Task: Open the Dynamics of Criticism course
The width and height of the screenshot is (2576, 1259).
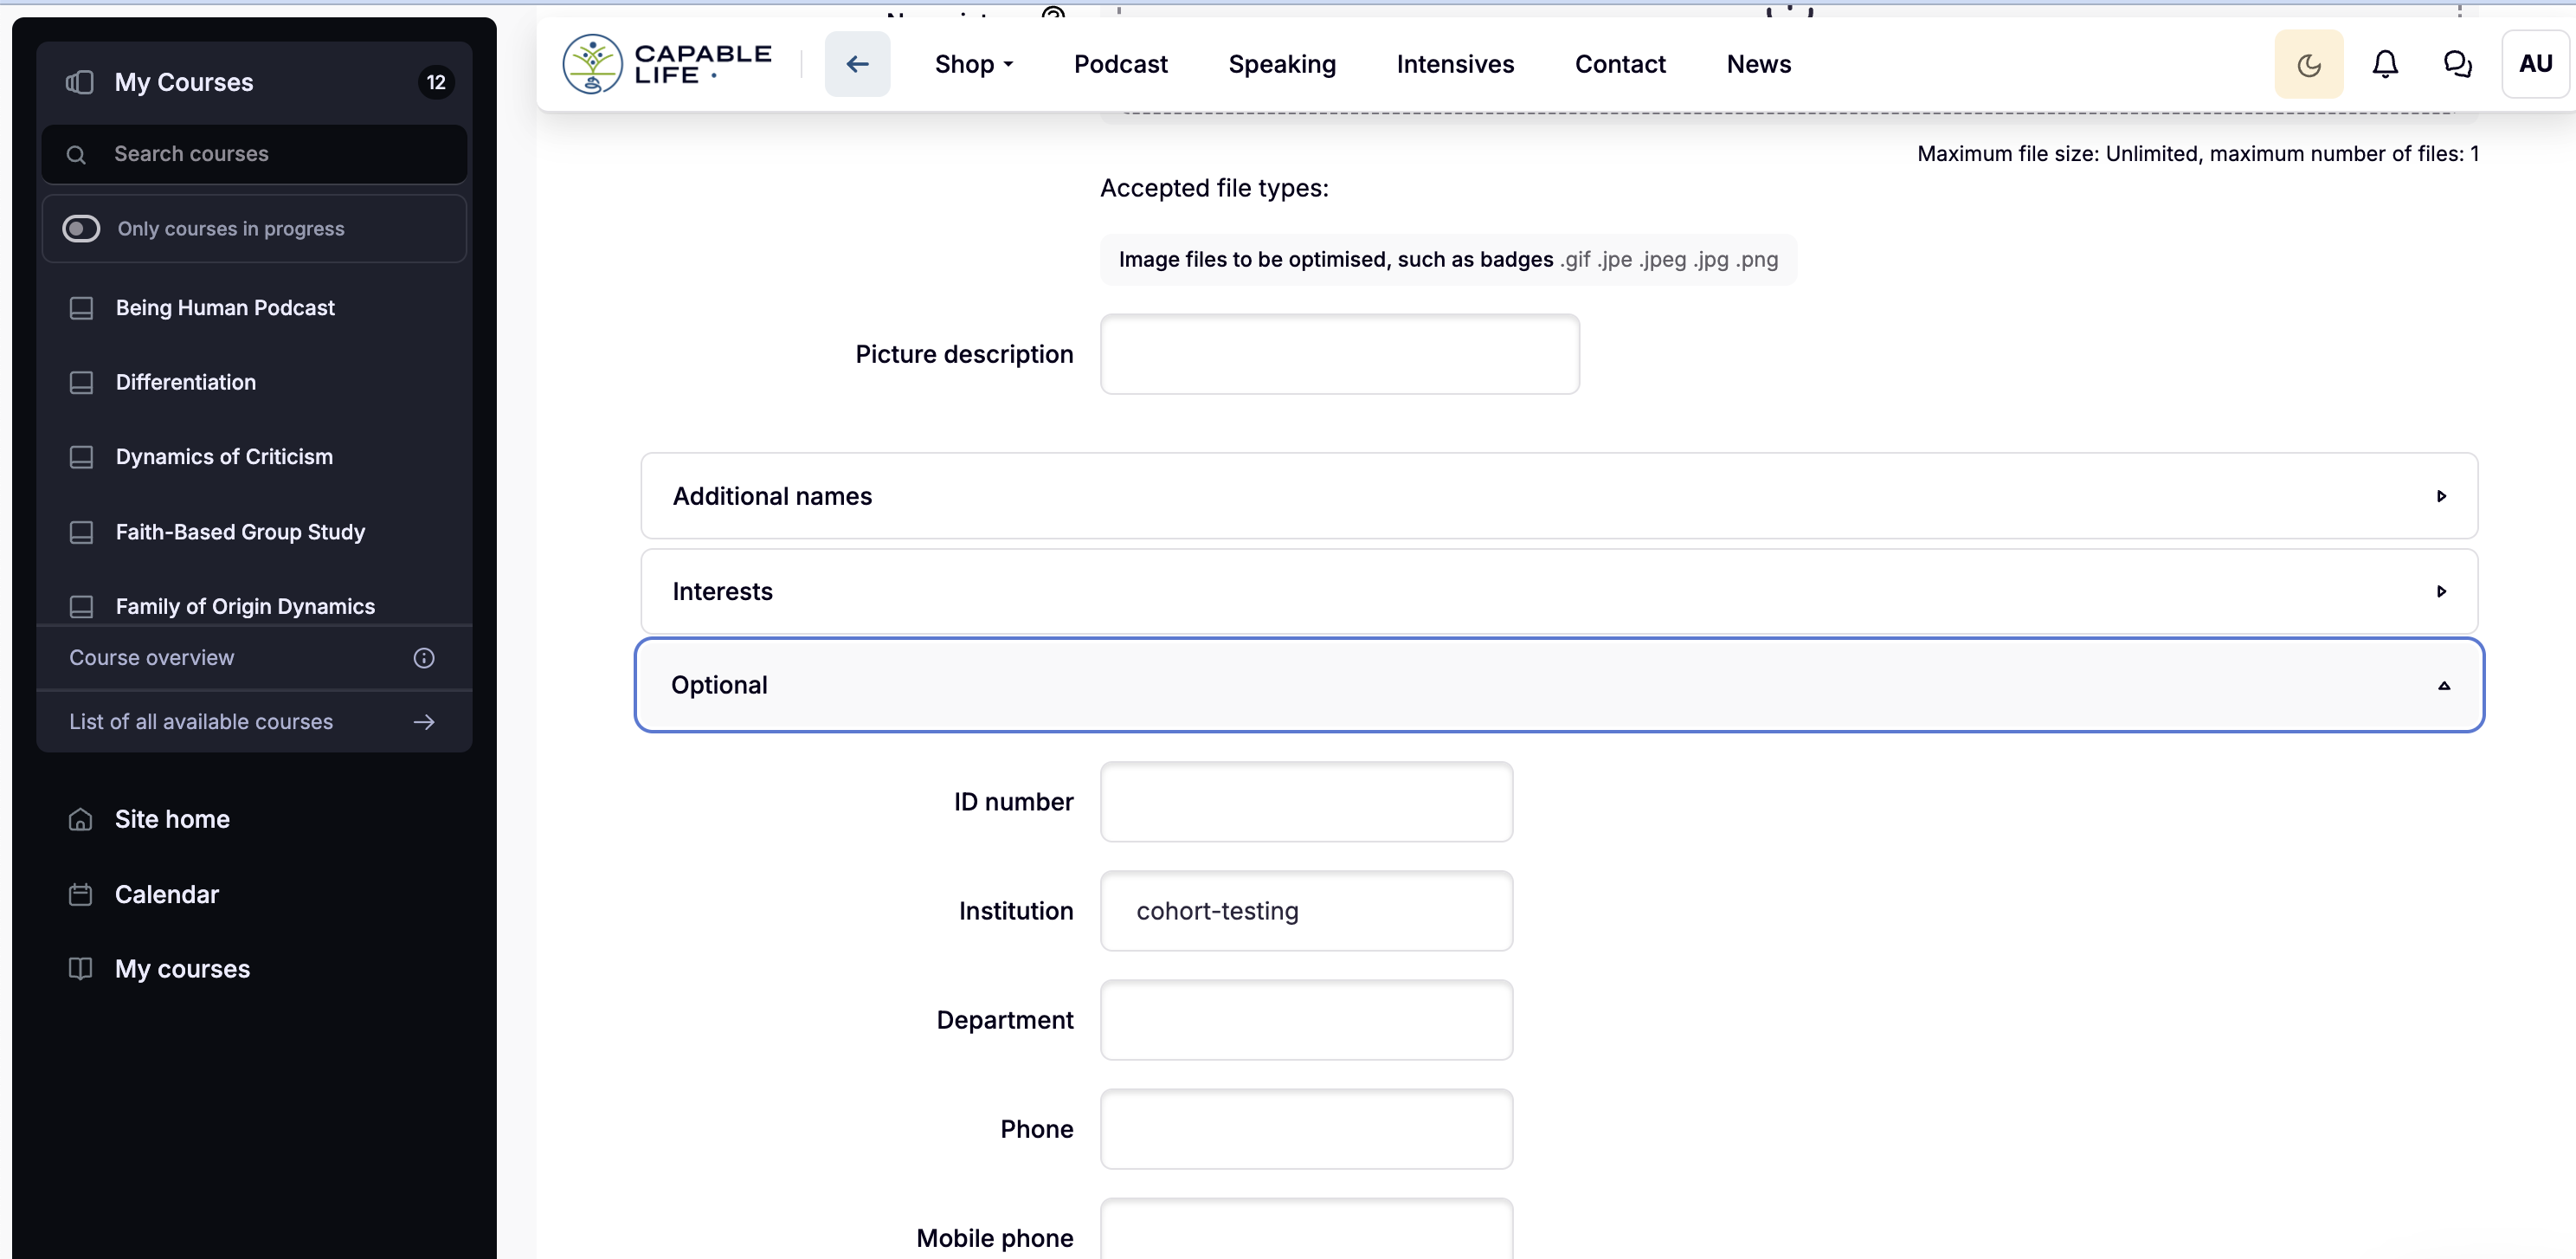Action: (x=224, y=456)
